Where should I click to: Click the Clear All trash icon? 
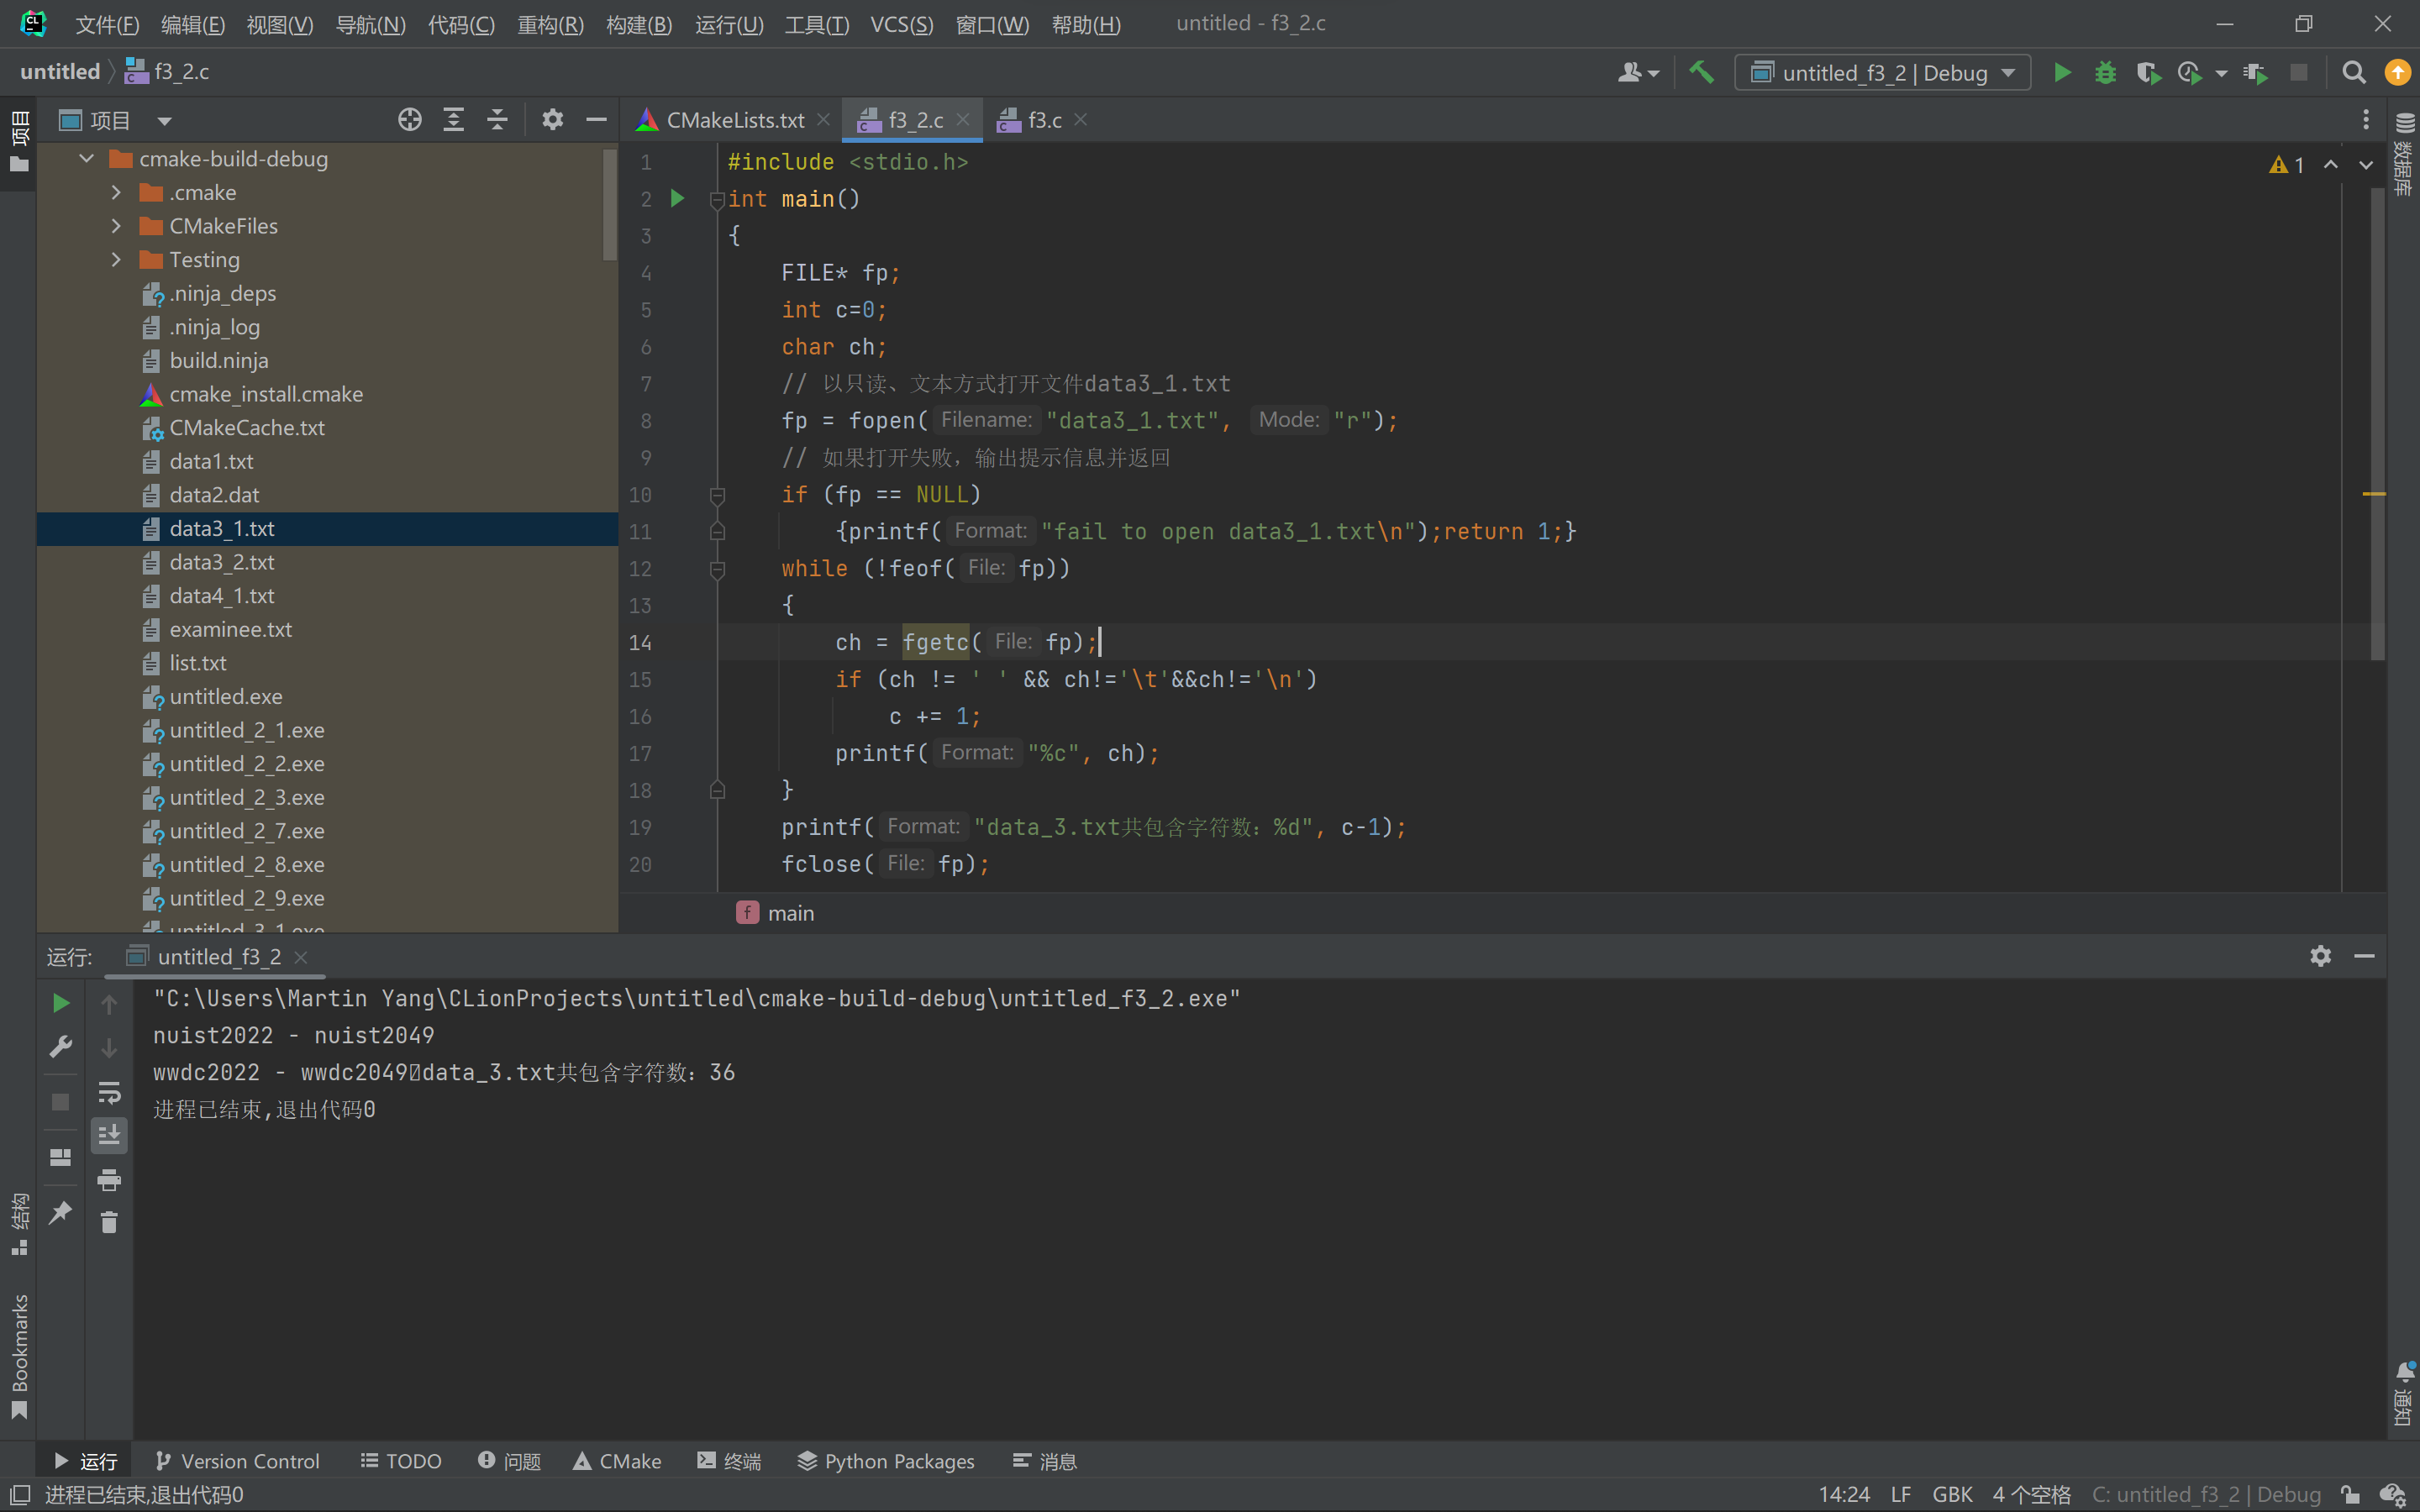[109, 1222]
